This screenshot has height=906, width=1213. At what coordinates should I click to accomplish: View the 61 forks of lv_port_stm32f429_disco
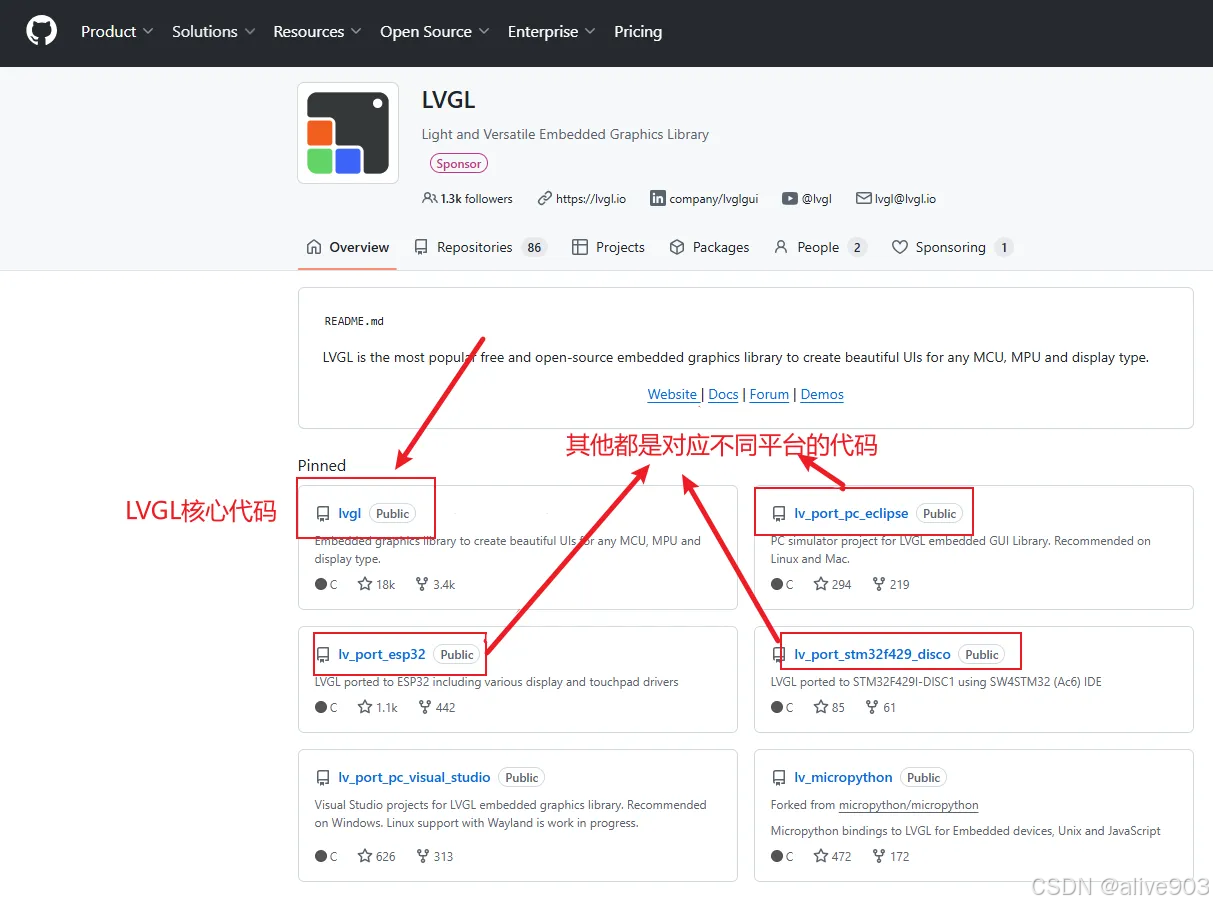tap(881, 707)
